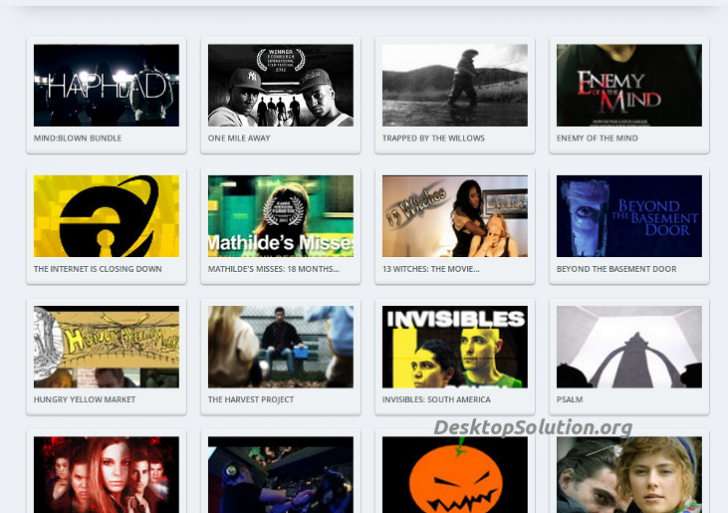The width and height of the screenshot is (728, 513).
Task: Click INVISIBLES: SOUTH AMERICA title
Action: pos(436,400)
